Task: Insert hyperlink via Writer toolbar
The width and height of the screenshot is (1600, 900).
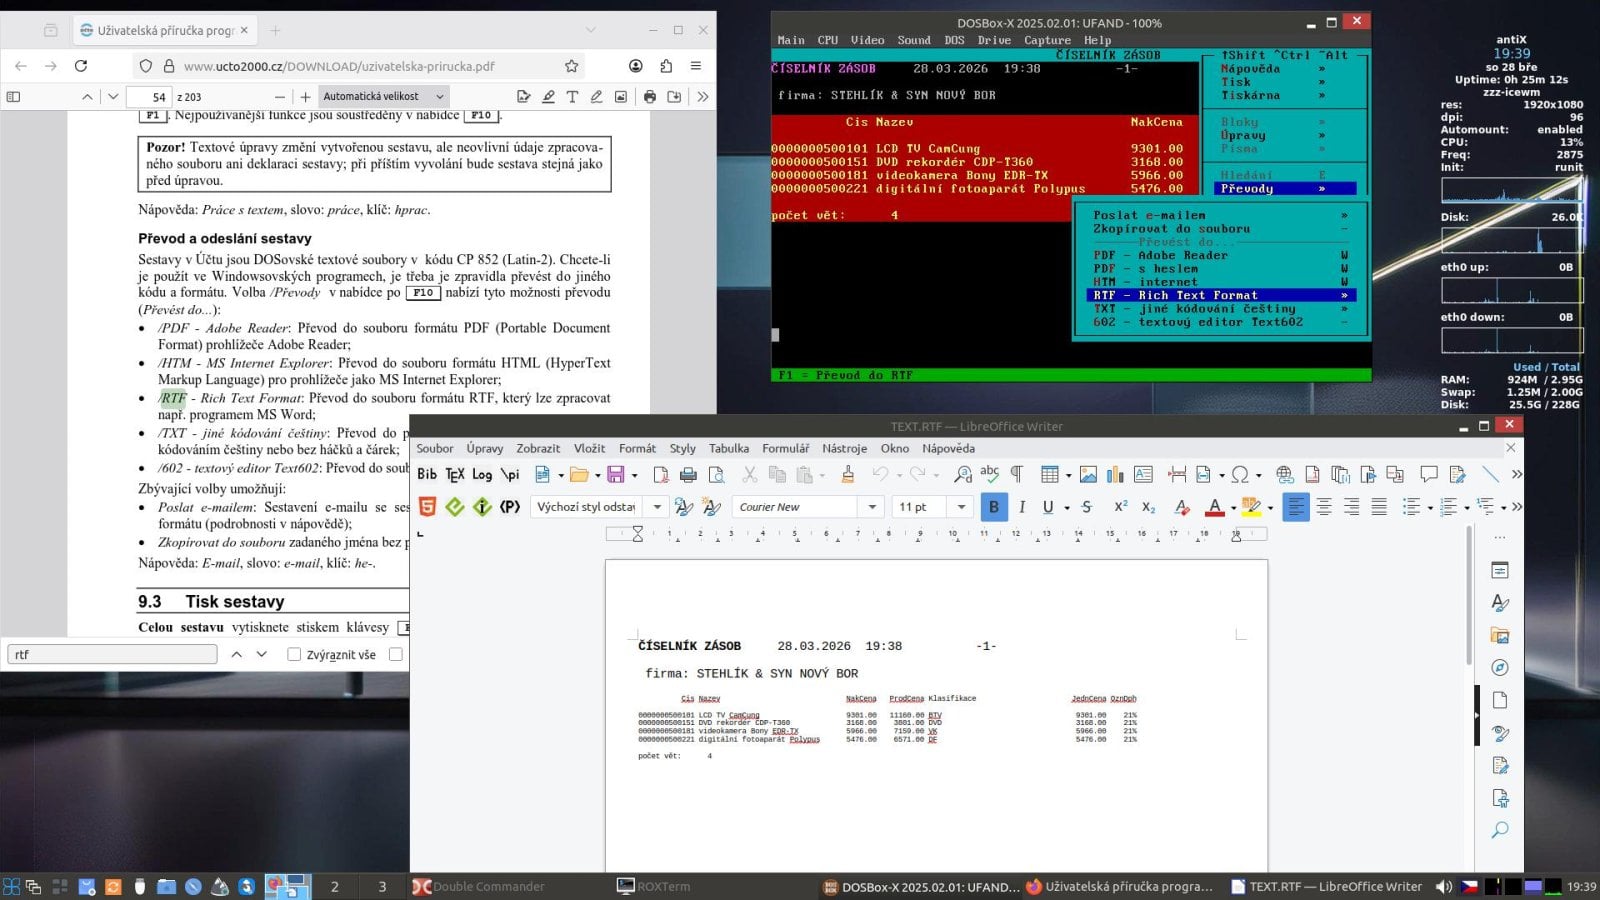Action: tap(1285, 474)
